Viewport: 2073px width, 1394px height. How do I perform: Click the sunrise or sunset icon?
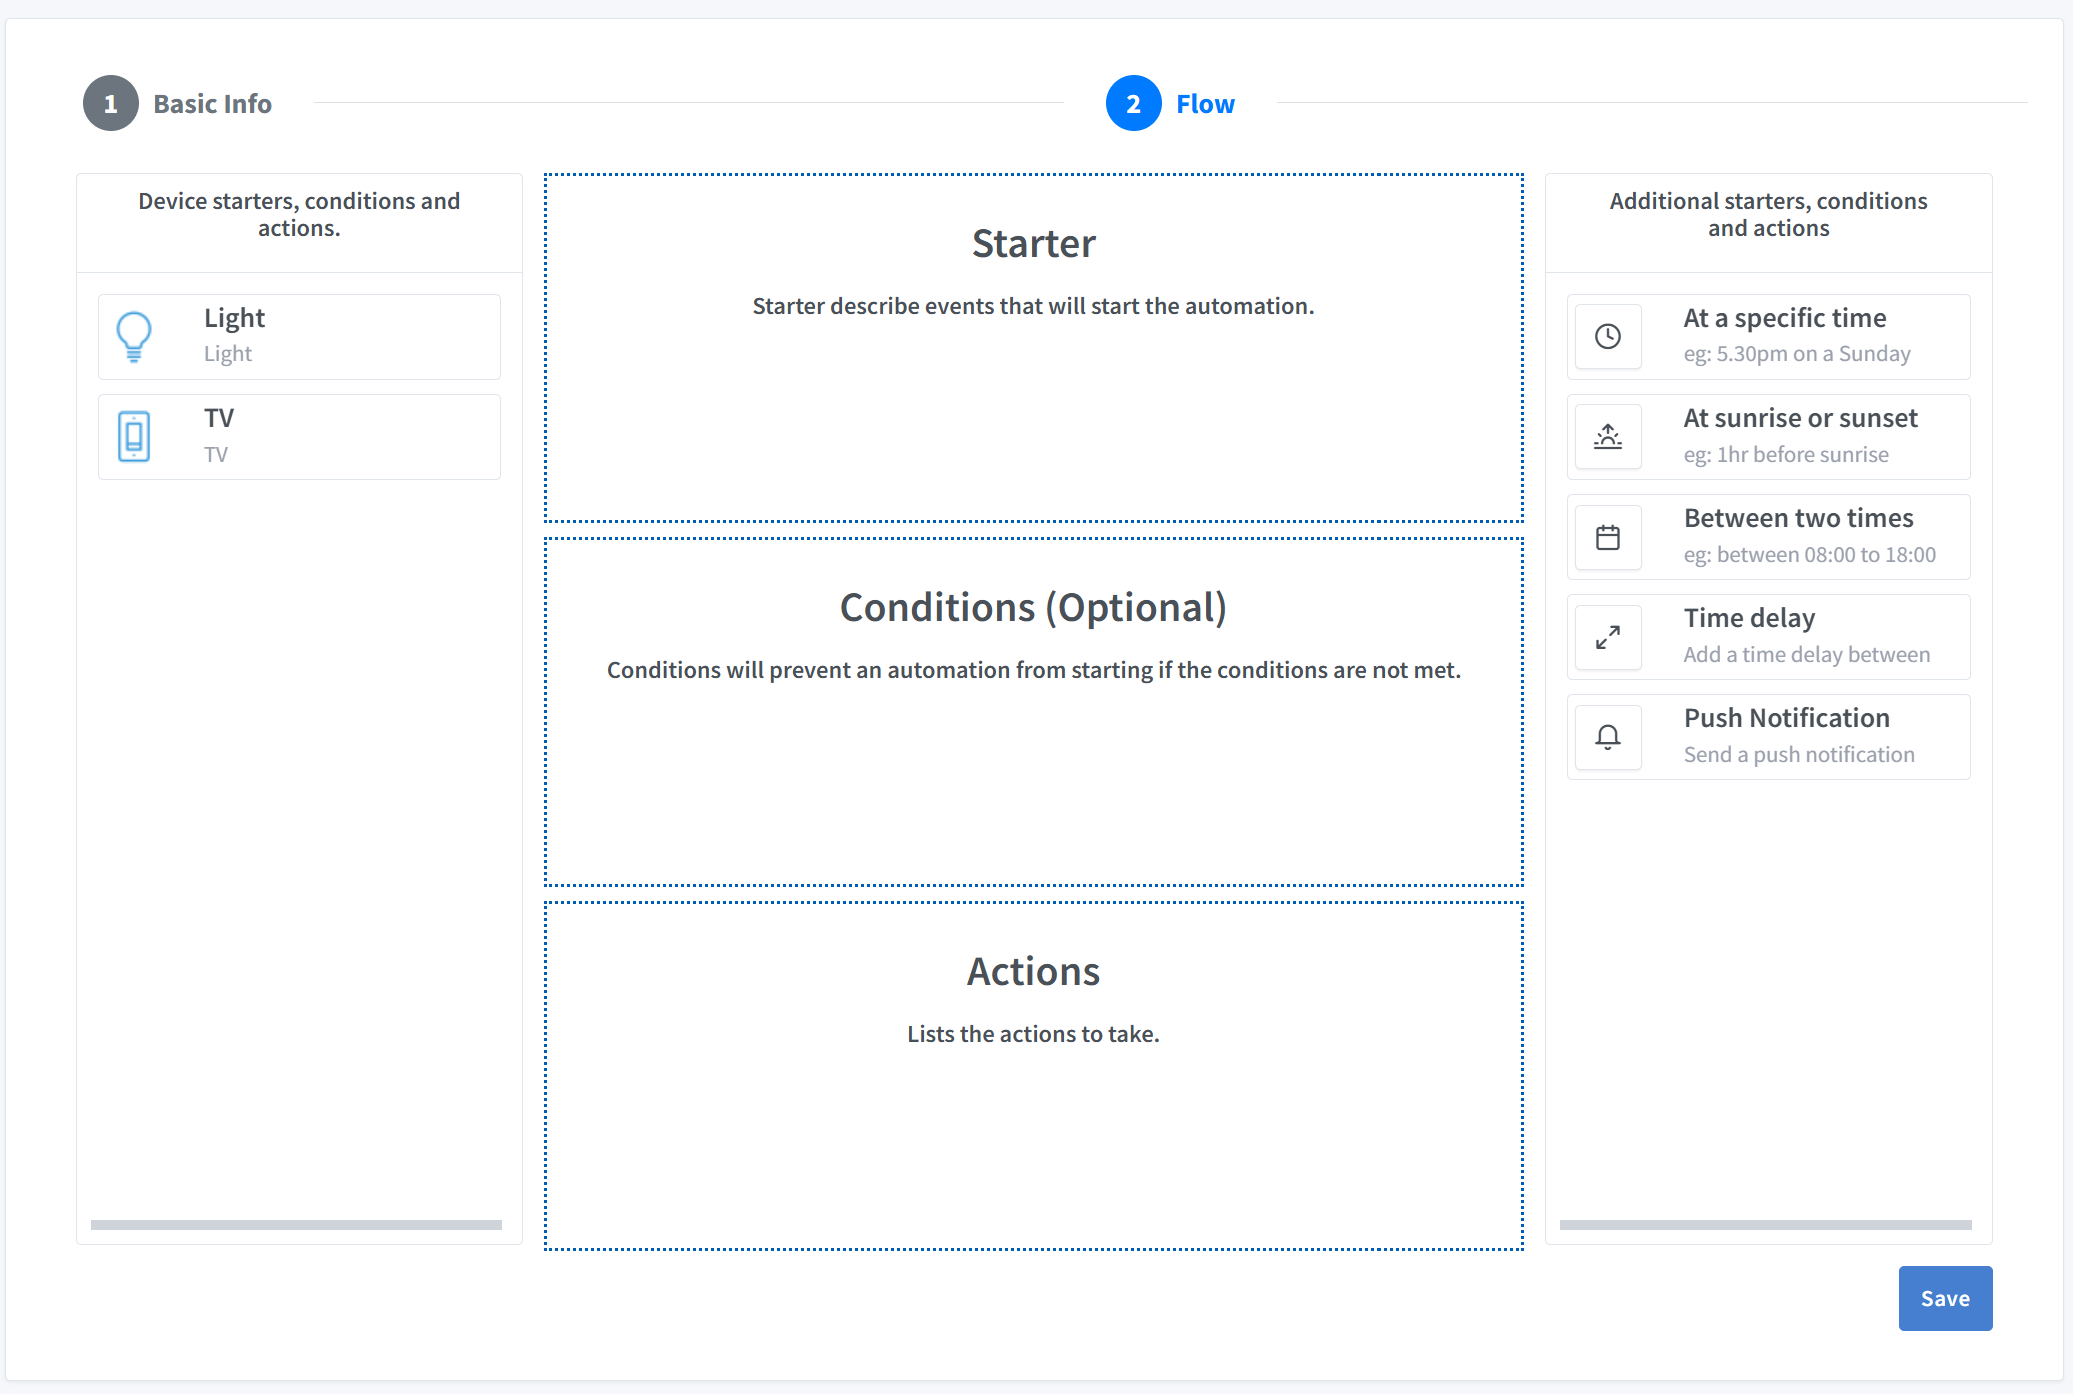(1608, 436)
